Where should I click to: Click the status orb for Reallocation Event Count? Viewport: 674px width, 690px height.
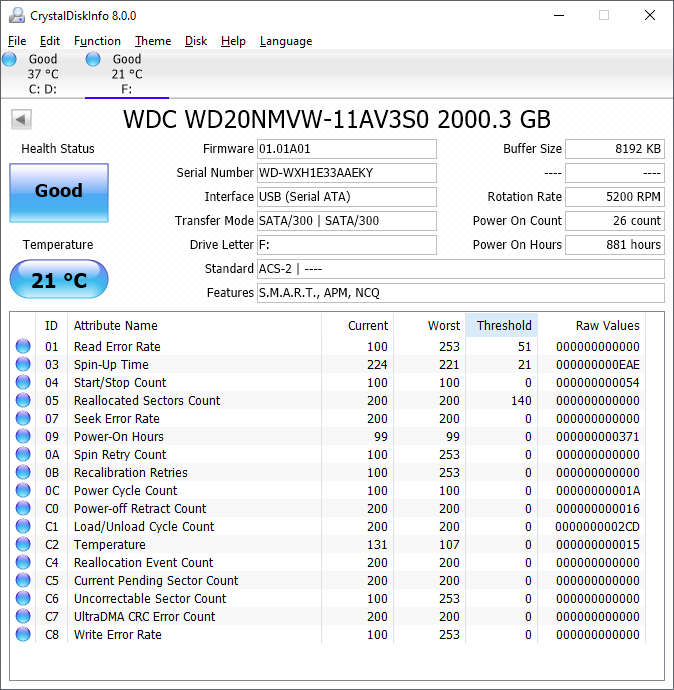coord(23,562)
